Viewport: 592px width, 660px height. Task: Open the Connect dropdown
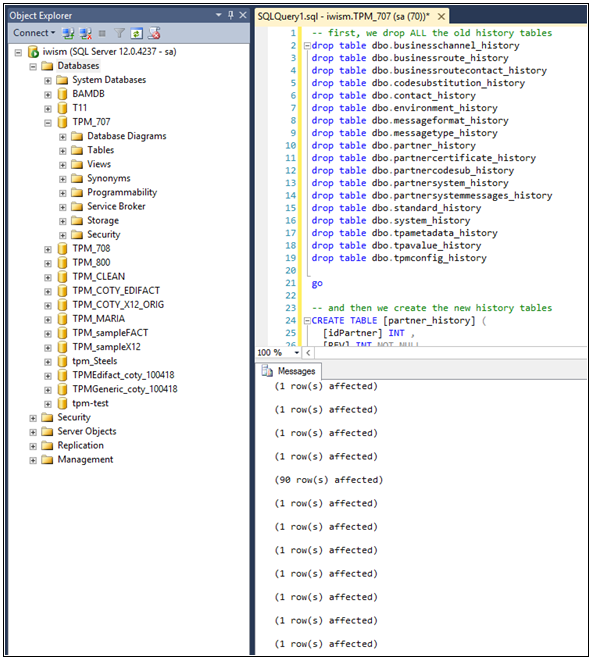(x=34, y=33)
